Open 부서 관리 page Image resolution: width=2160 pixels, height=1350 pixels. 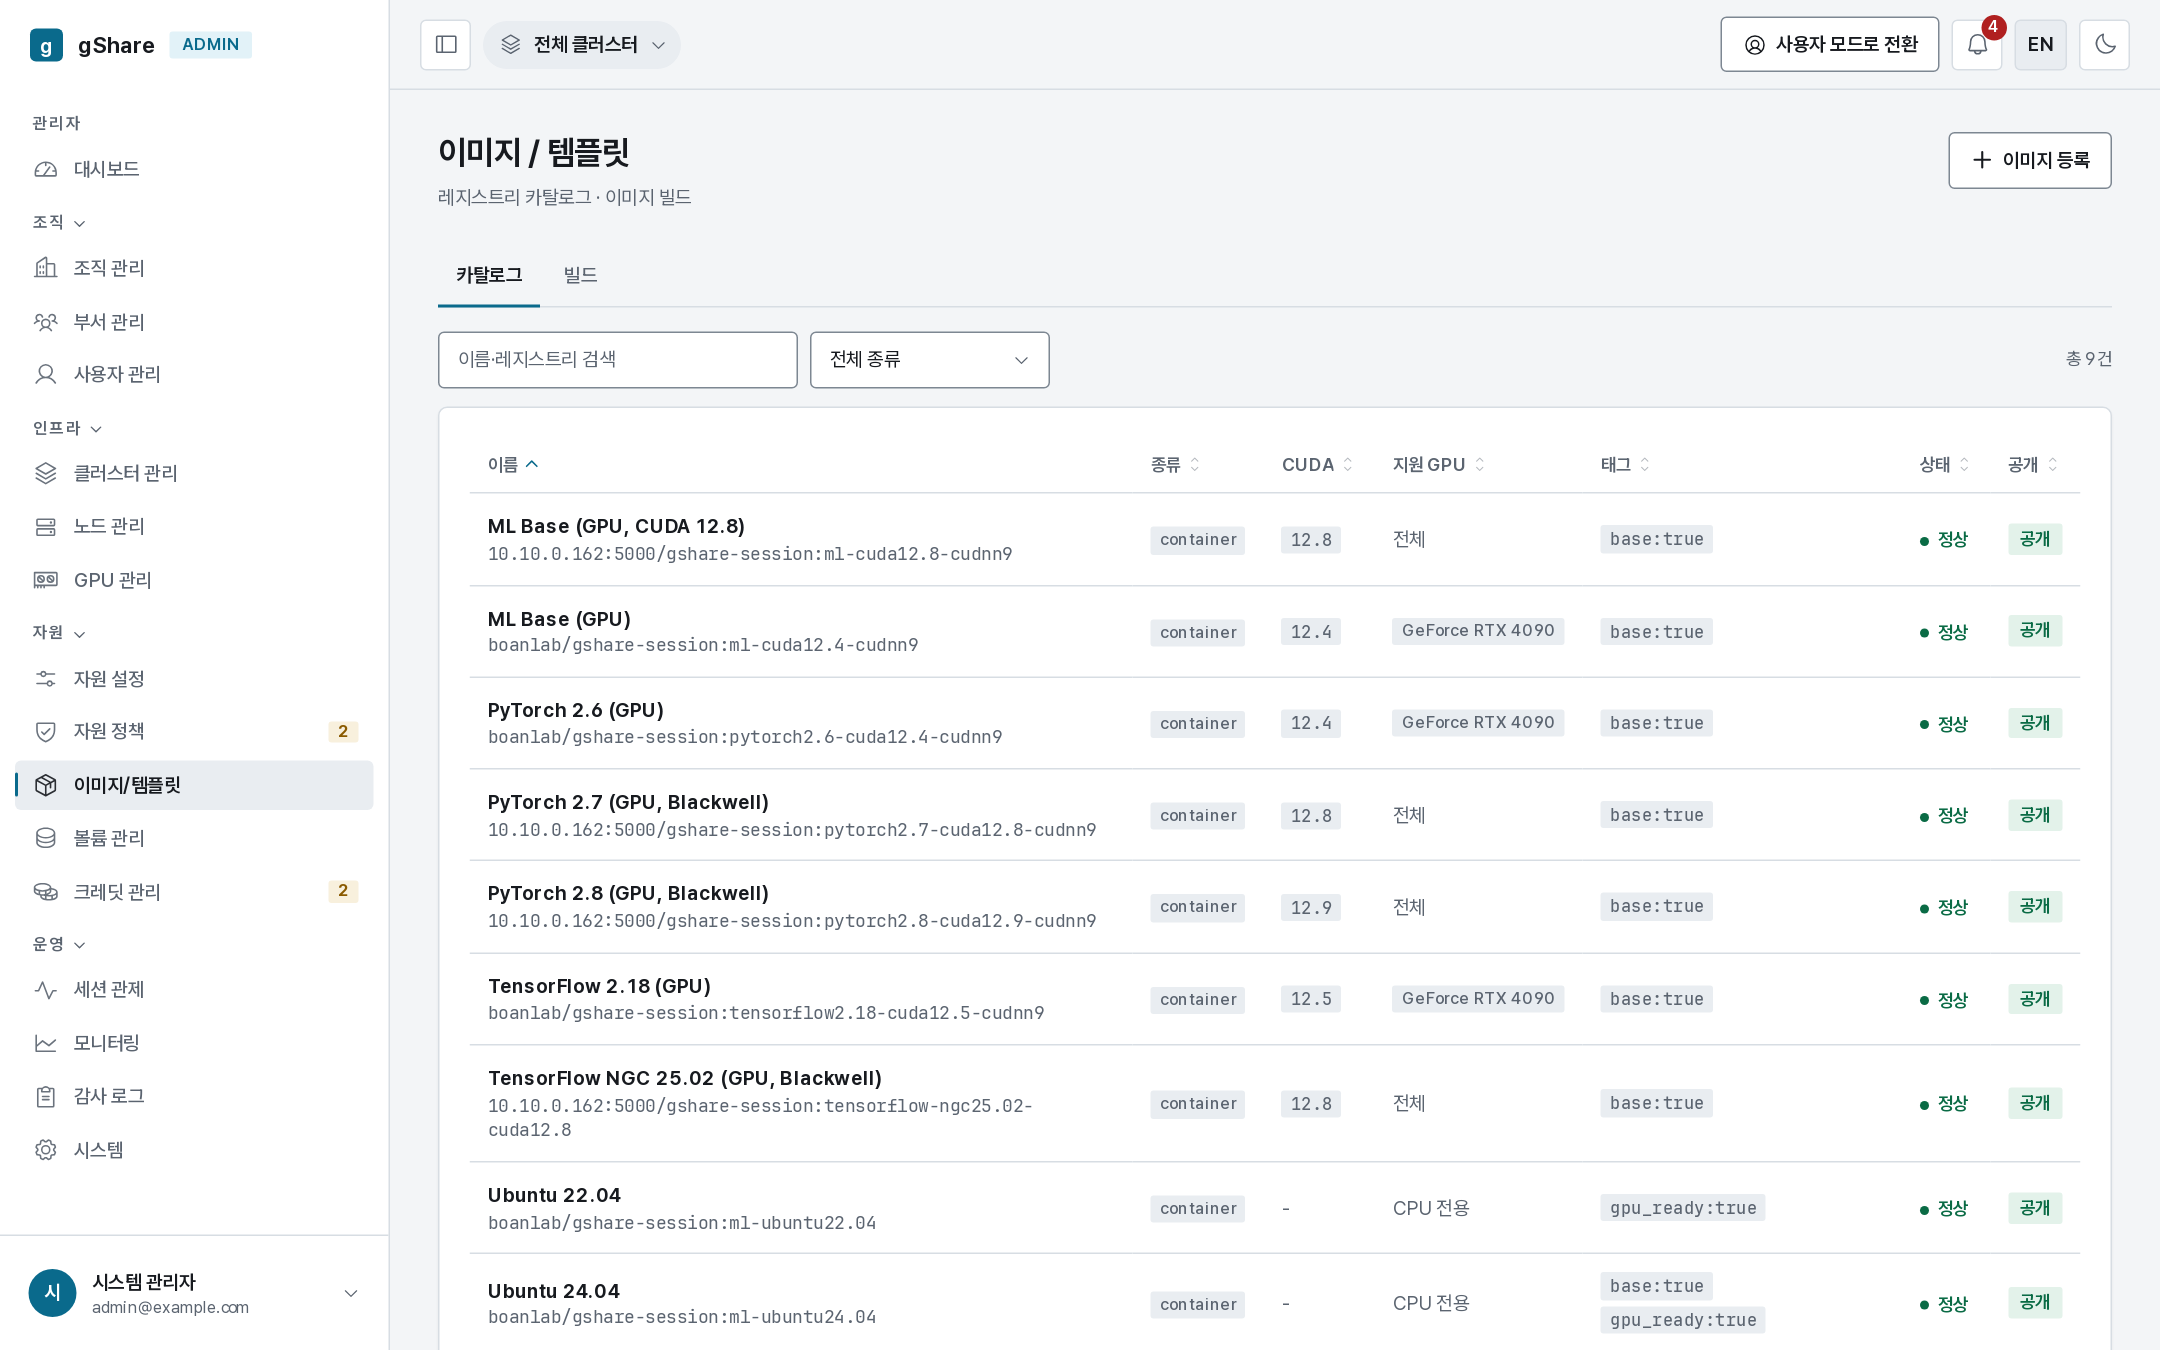pyautogui.click(x=194, y=322)
